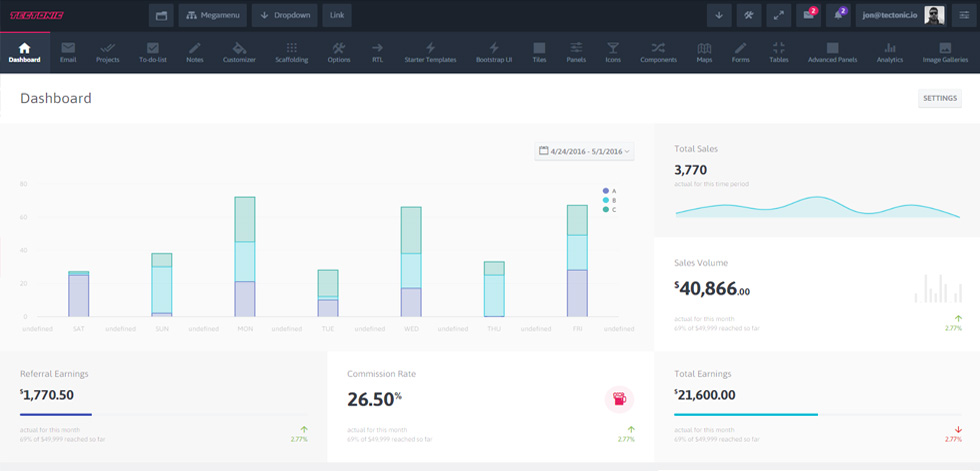This screenshot has width=980, height=471.
Task: Click the user avatar photo
Action: (934, 16)
